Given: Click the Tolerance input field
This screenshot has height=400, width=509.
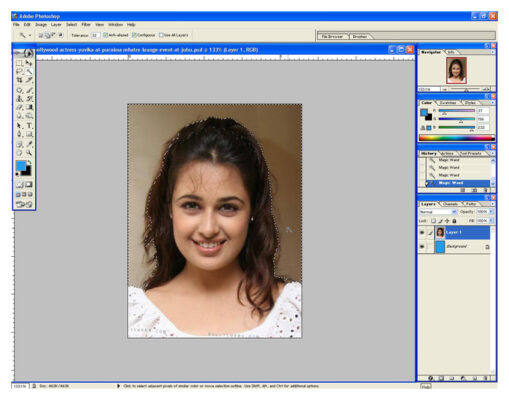Looking at the screenshot, I should pos(95,35).
